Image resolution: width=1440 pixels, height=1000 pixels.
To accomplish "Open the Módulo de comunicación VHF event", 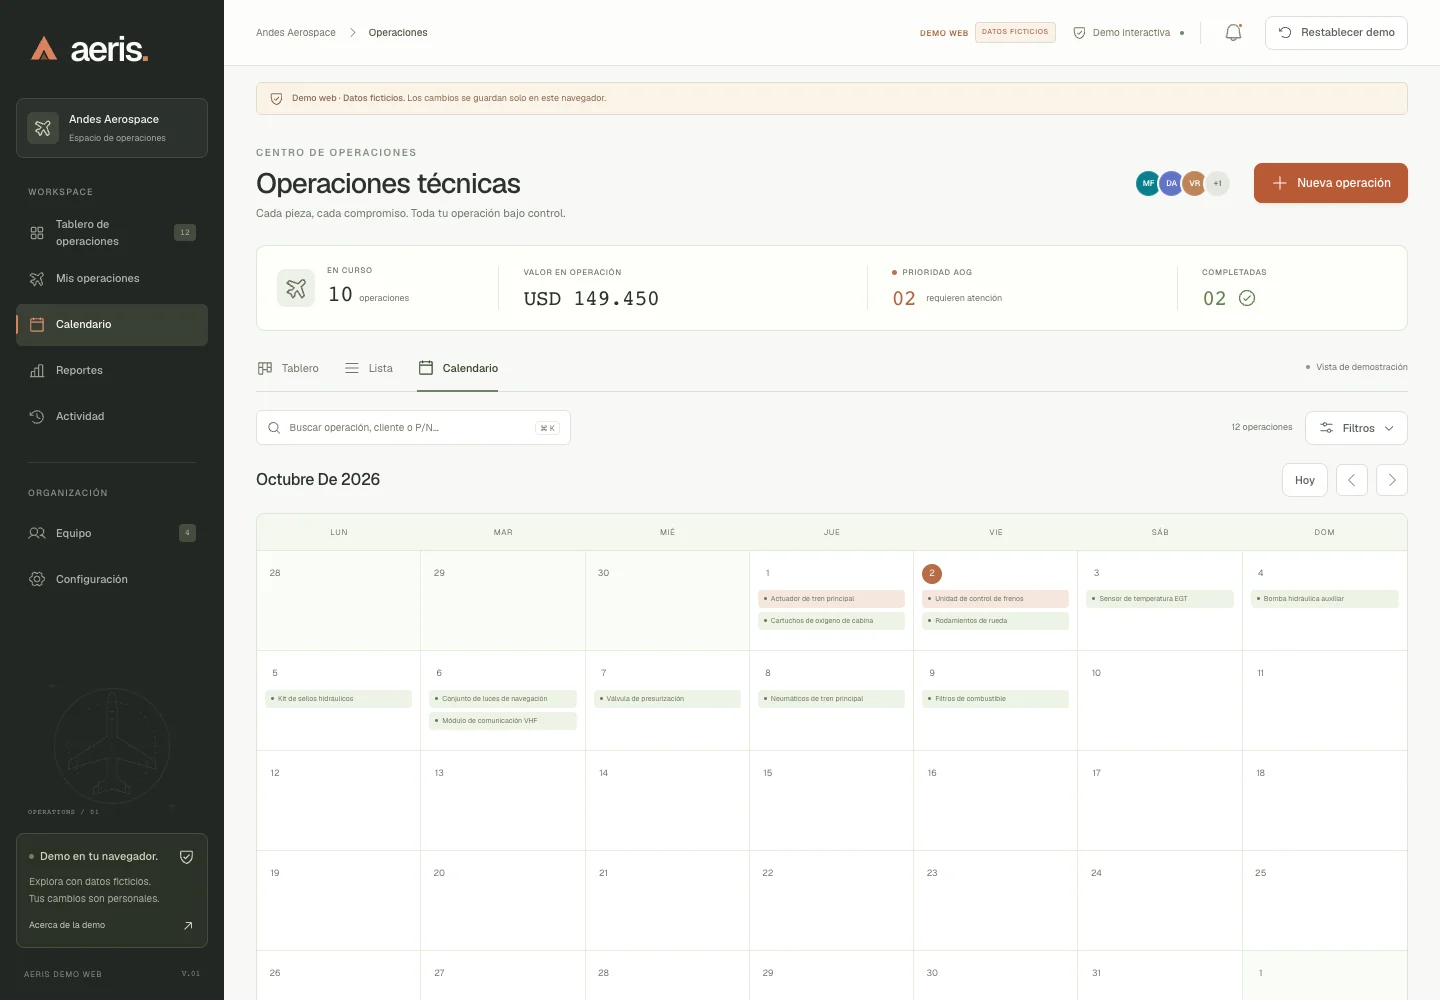I will 503,721.
